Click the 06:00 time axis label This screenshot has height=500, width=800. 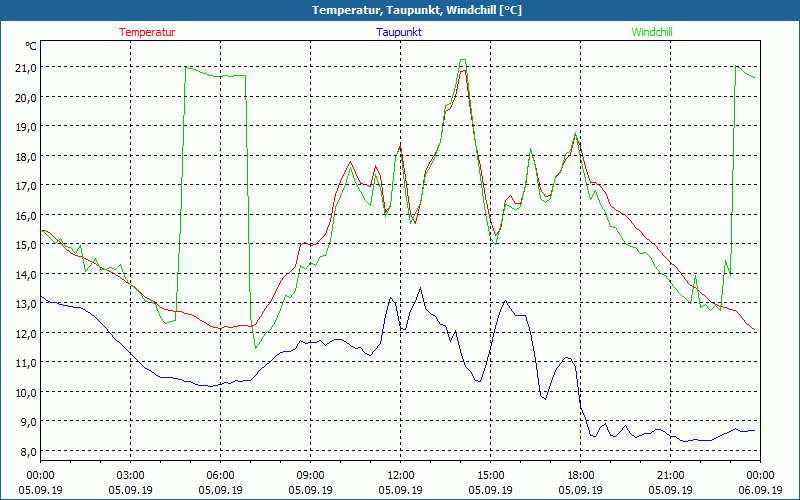click(220, 476)
